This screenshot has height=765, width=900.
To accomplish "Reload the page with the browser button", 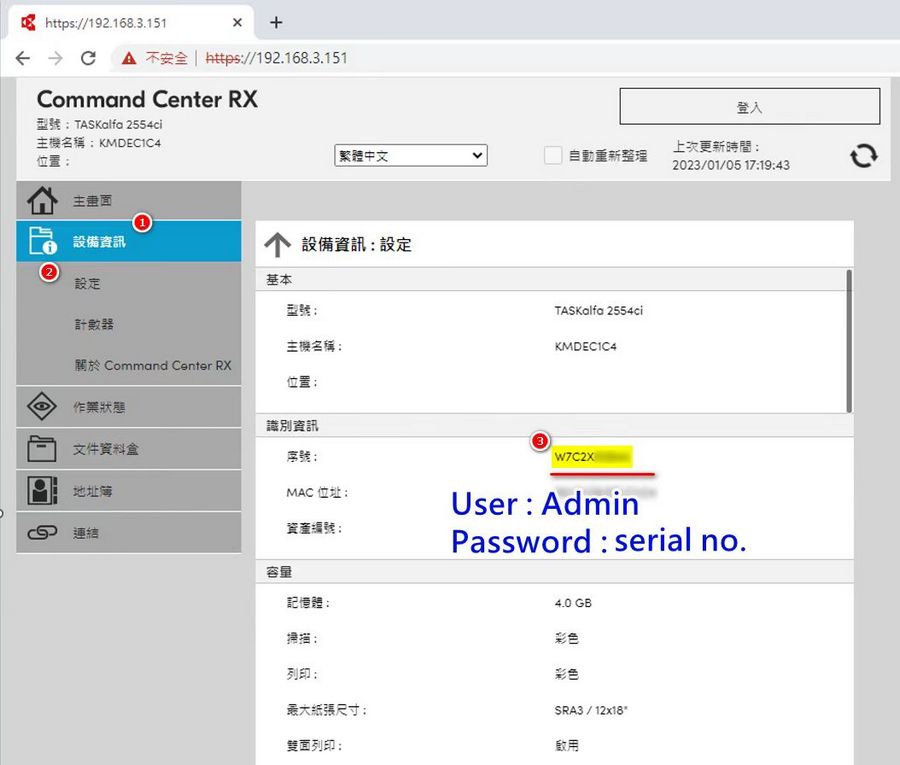I will pyautogui.click(x=88, y=58).
